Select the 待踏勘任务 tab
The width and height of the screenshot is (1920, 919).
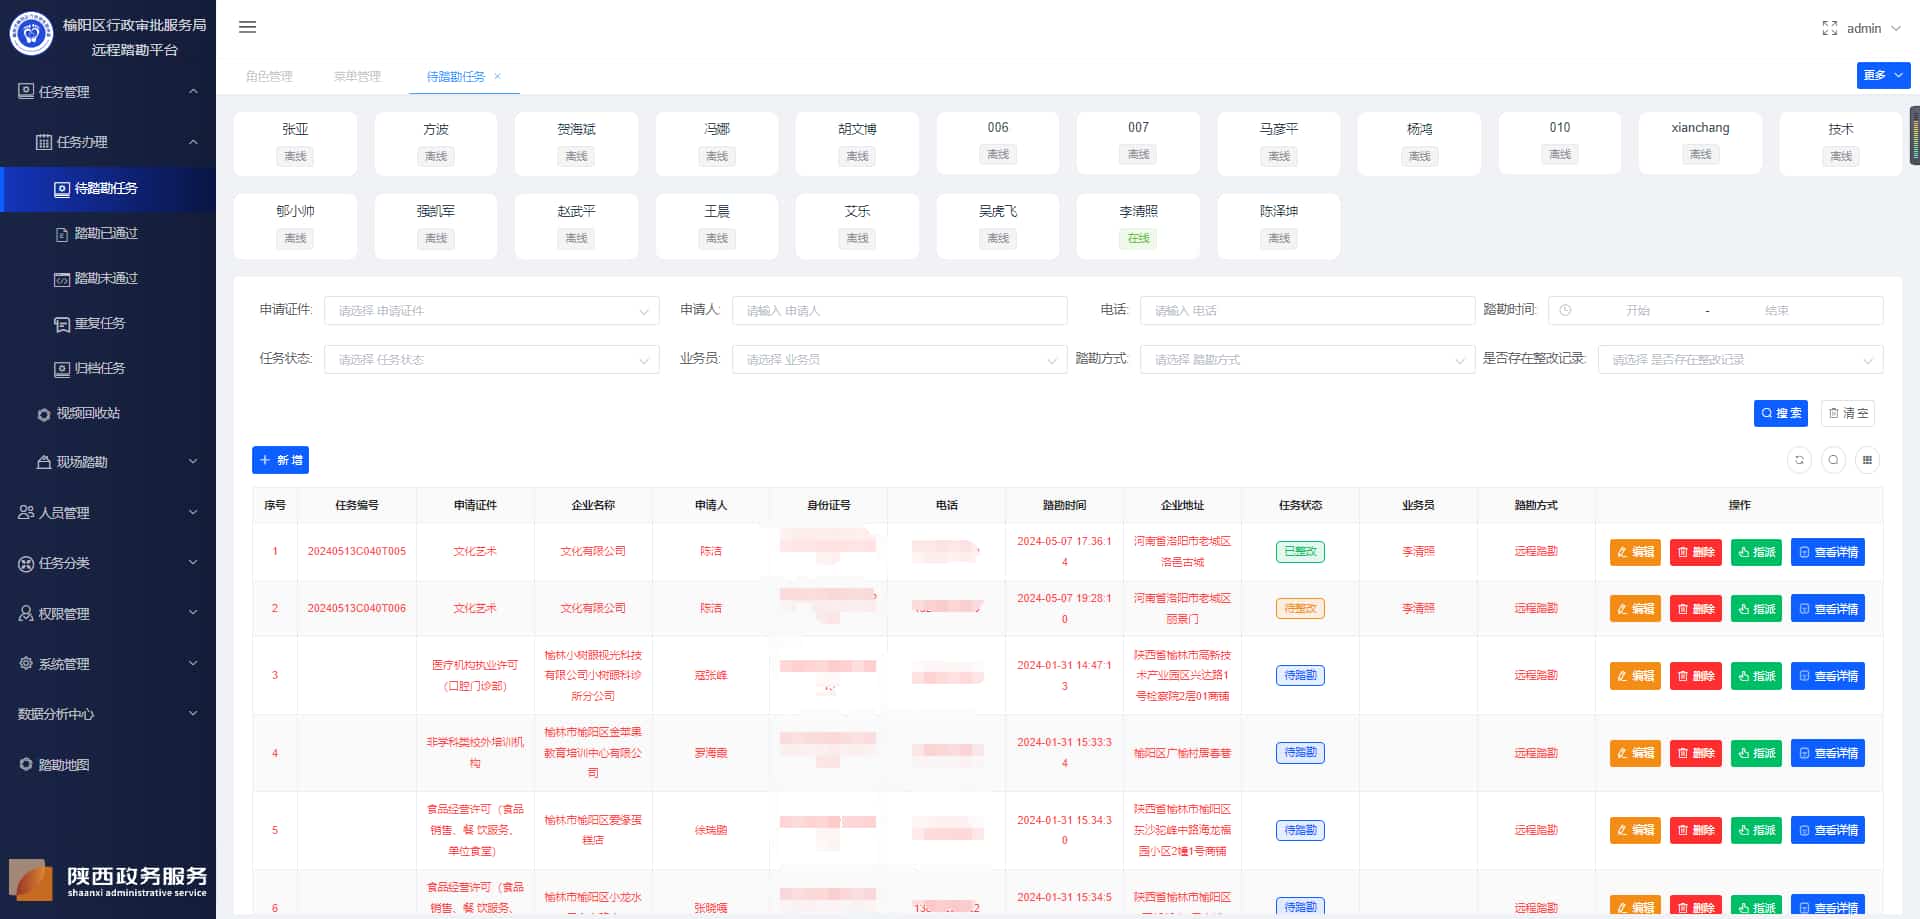tap(455, 76)
